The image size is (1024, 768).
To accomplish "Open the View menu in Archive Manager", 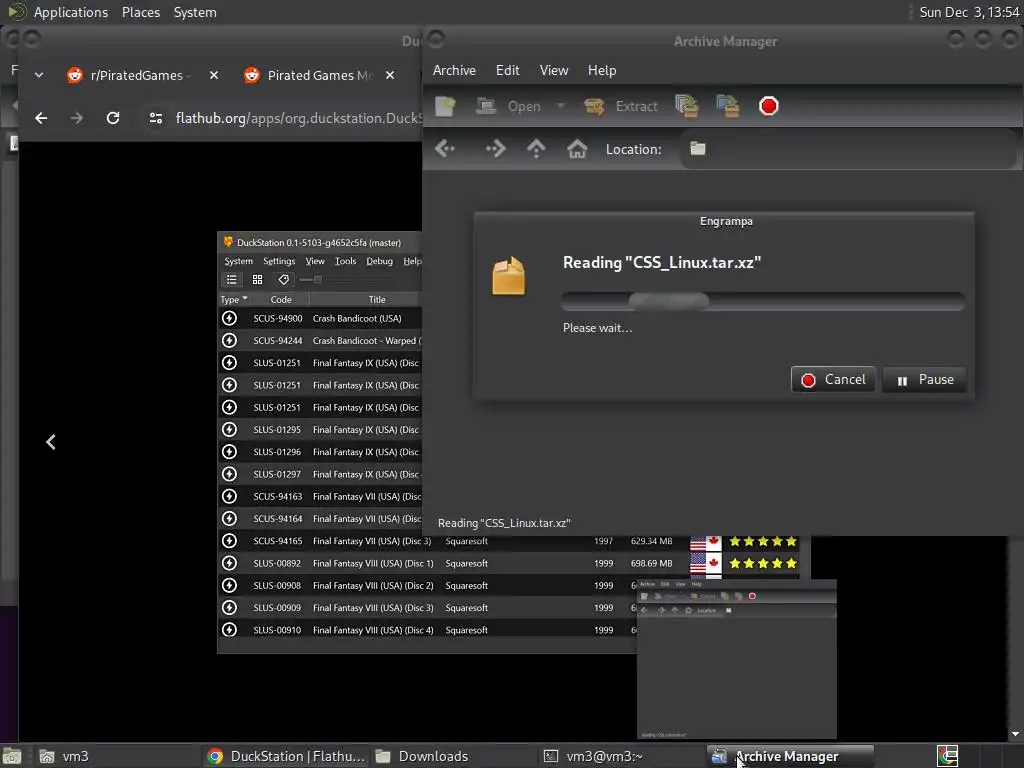I will (554, 70).
